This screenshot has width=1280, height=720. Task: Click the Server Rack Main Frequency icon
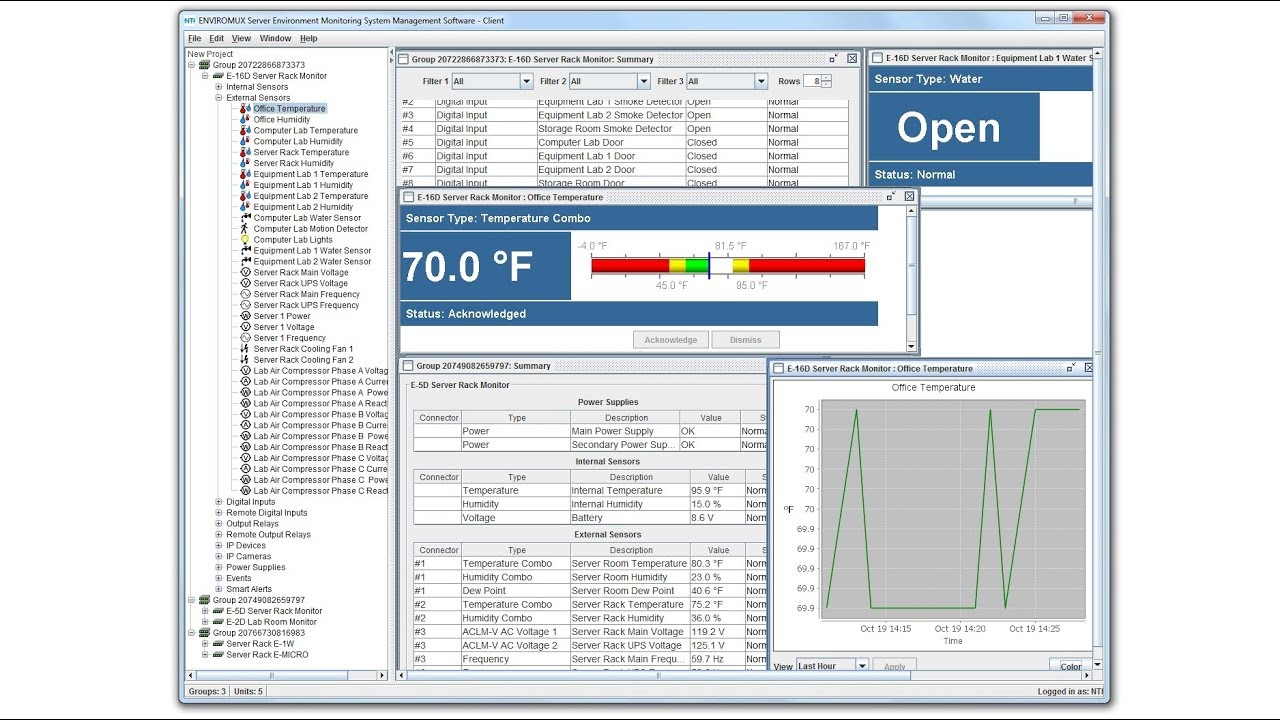pyautogui.click(x=245, y=294)
